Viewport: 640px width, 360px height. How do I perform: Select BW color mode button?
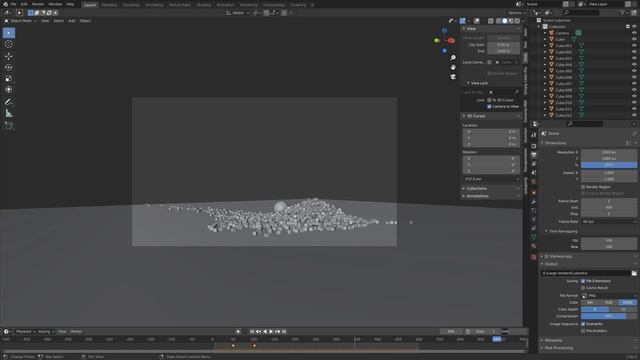pyautogui.click(x=590, y=302)
